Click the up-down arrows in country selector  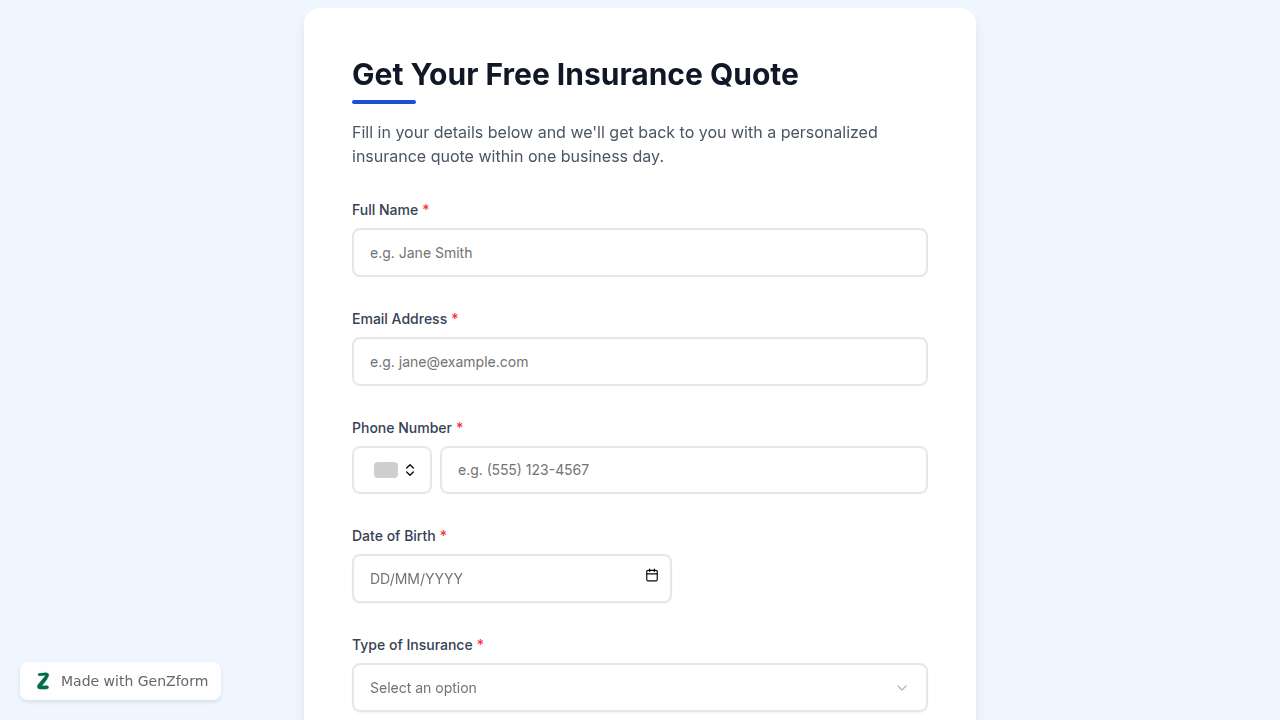pyautogui.click(x=410, y=470)
